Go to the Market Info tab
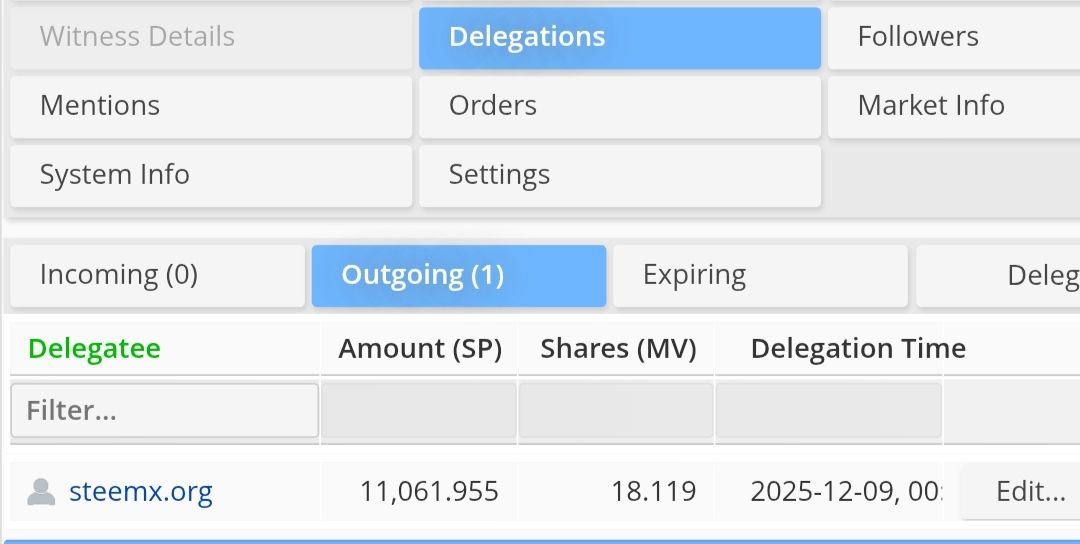The image size is (1080, 544). click(954, 107)
